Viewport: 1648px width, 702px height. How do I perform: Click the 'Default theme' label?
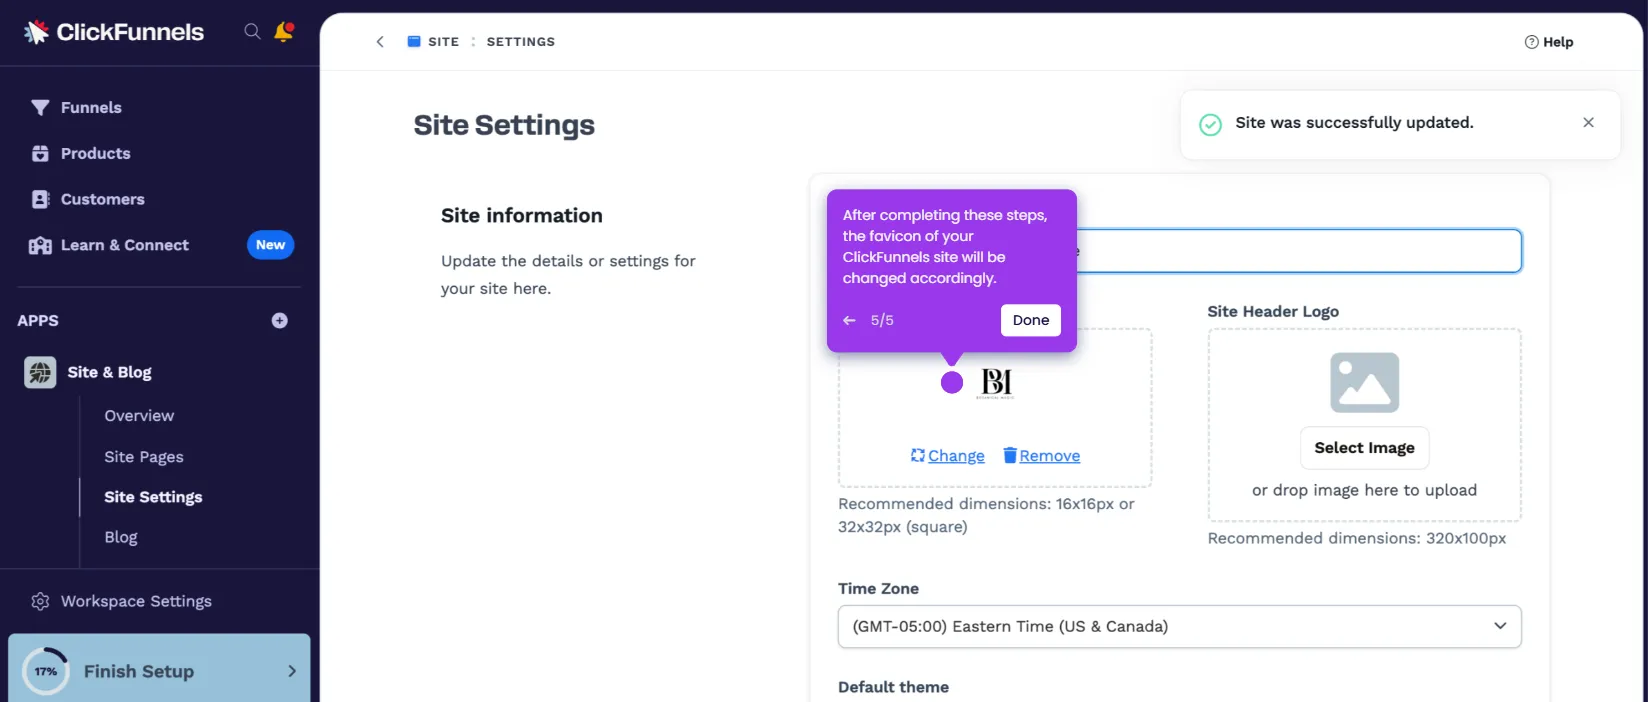[x=893, y=687]
